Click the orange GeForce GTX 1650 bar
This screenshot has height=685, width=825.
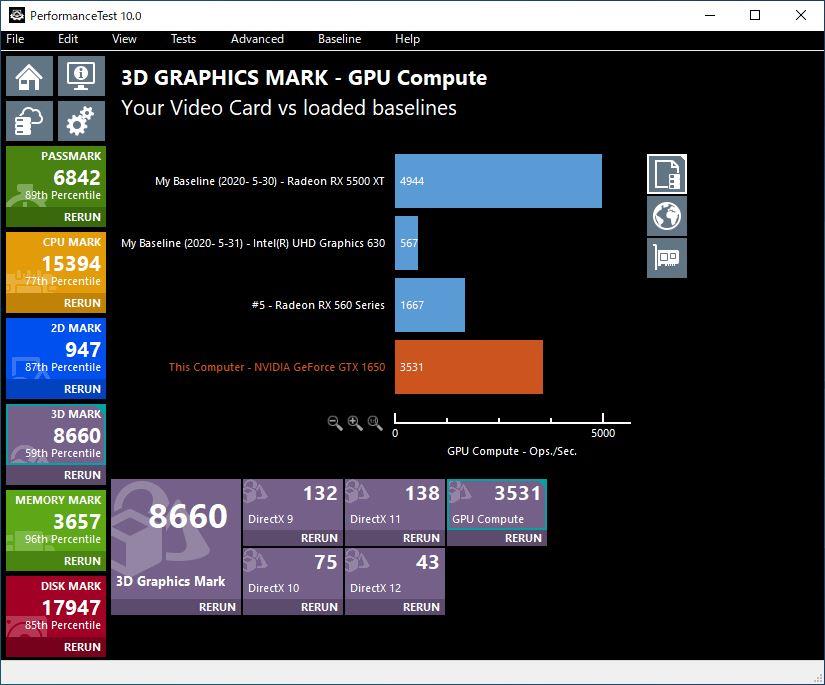pyautogui.click(x=469, y=367)
